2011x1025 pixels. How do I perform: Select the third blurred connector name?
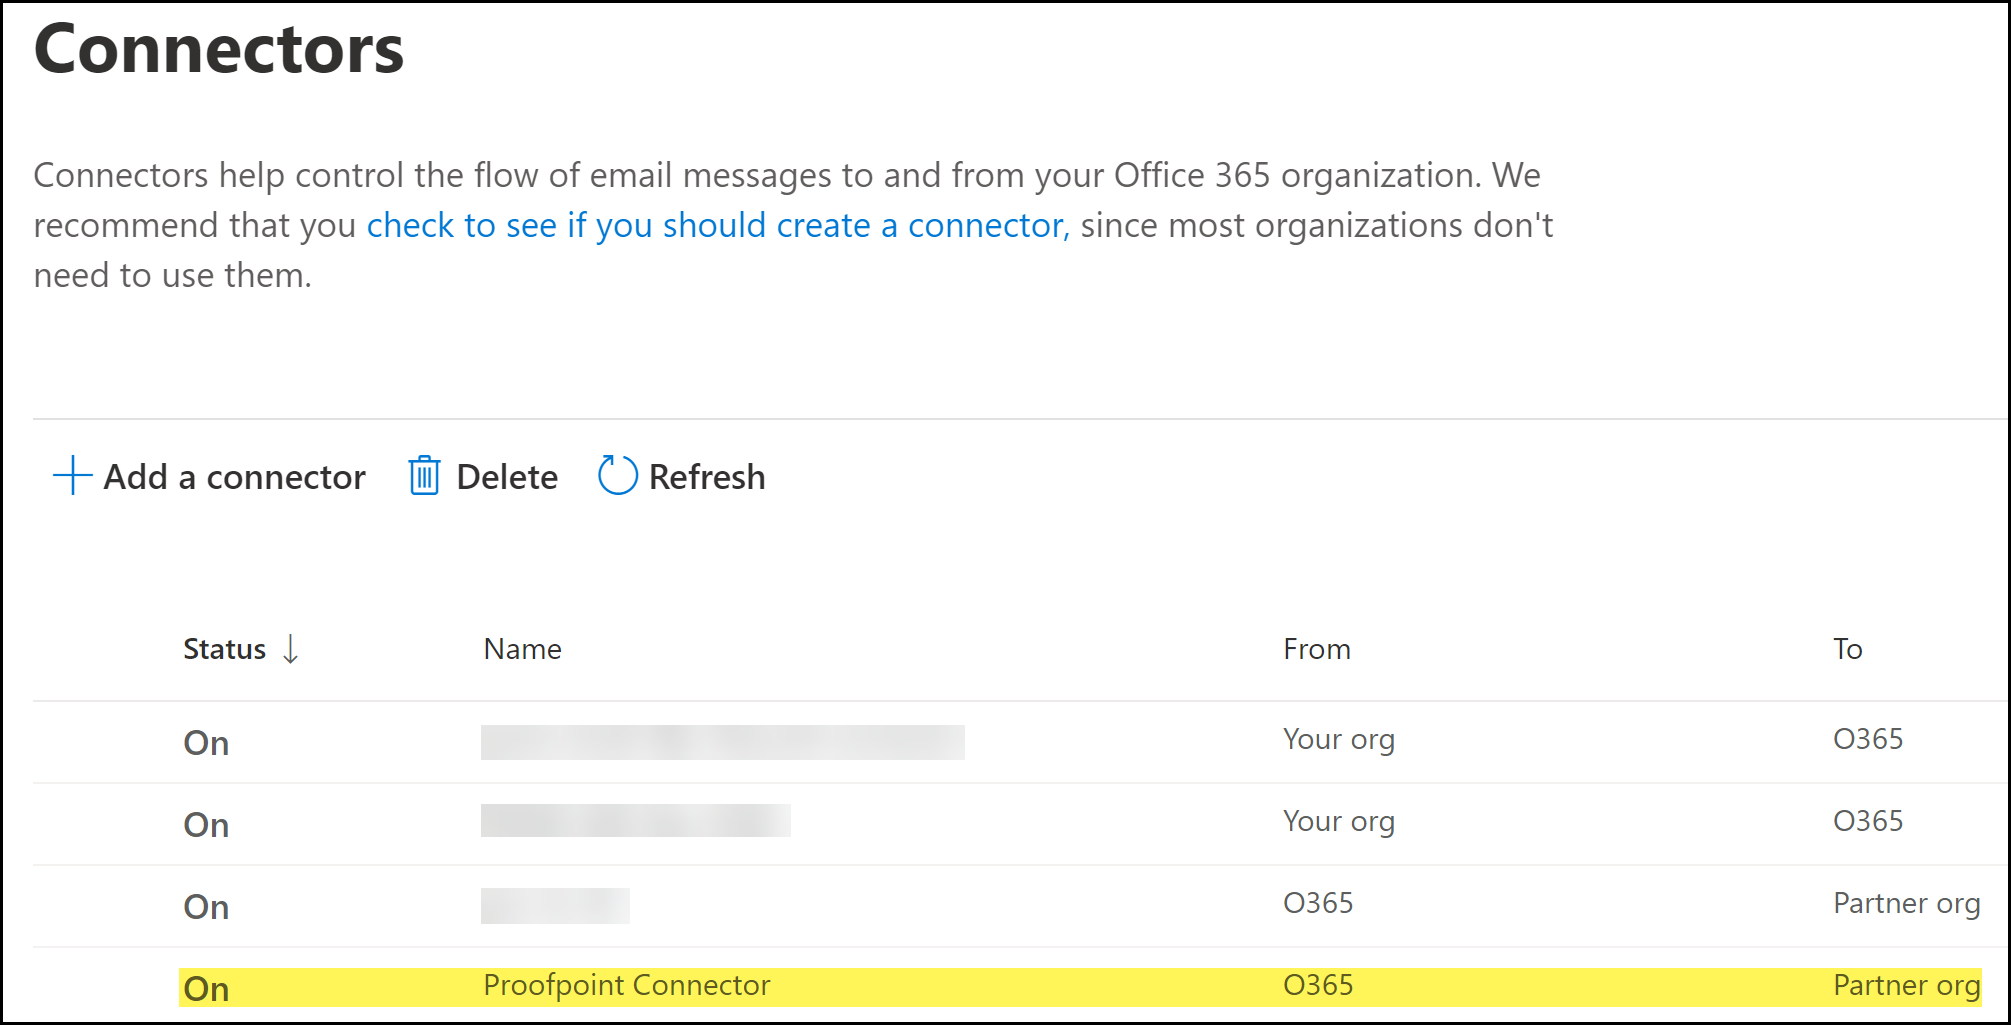click(x=555, y=905)
